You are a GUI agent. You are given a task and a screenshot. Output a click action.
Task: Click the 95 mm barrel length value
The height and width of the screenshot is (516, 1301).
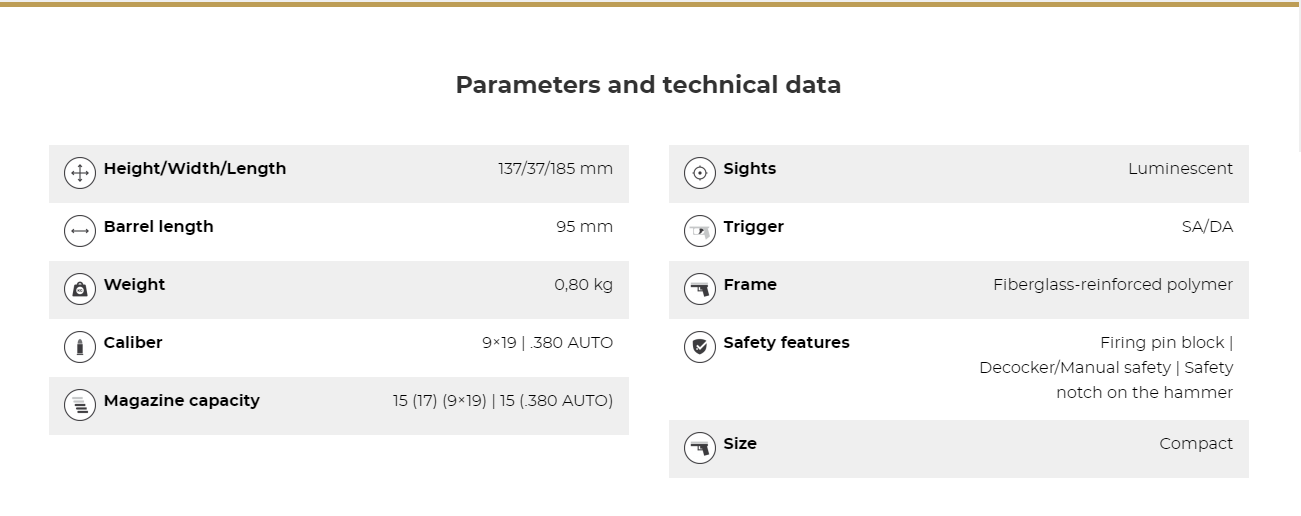tap(584, 227)
